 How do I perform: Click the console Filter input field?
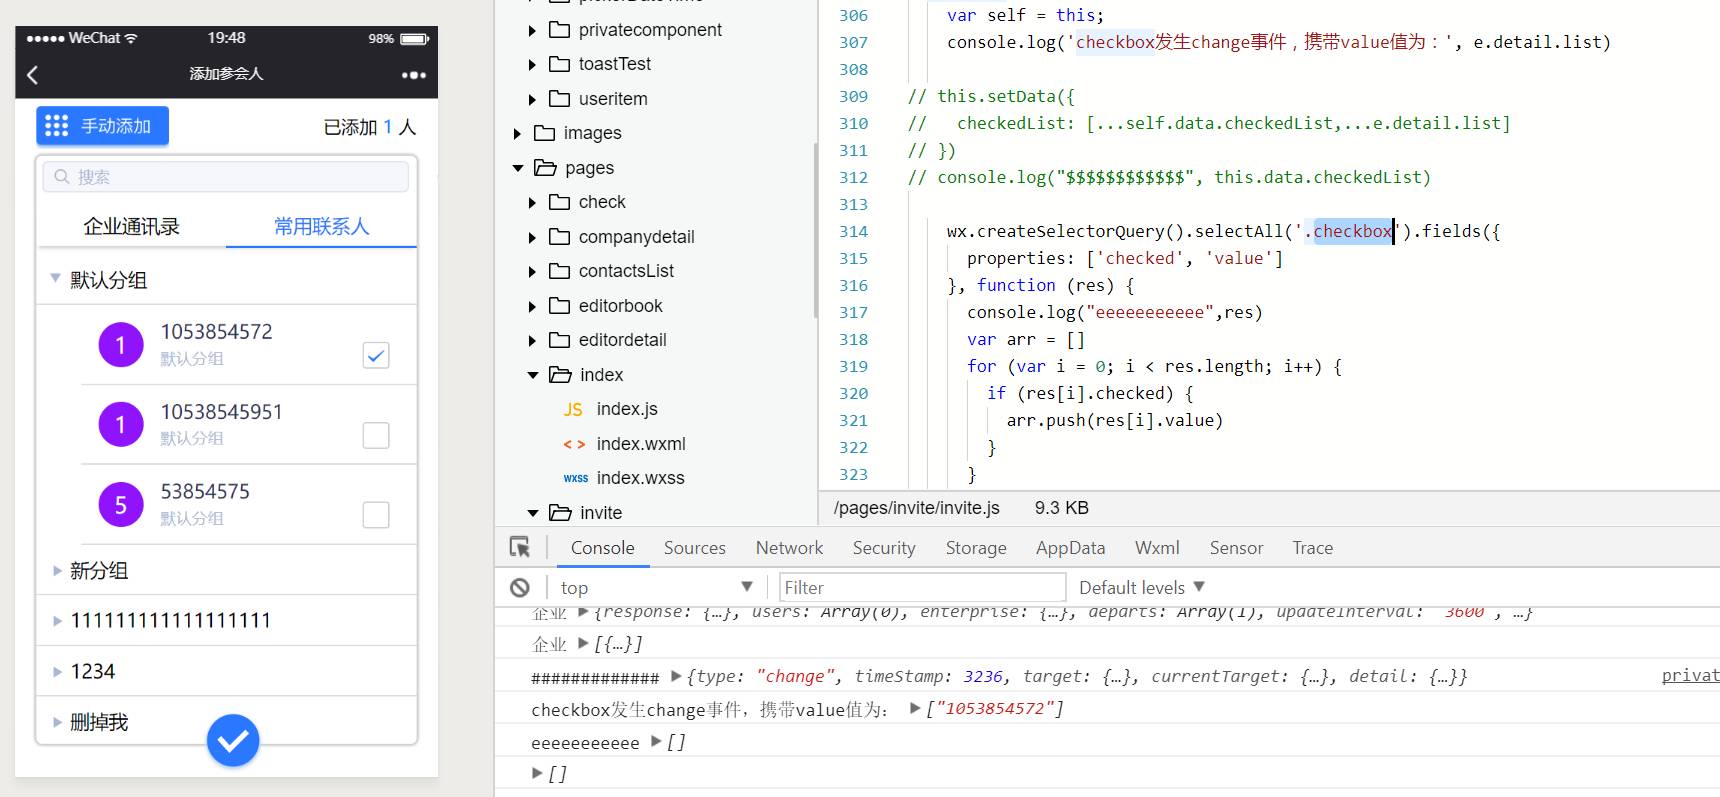(x=921, y=588)
